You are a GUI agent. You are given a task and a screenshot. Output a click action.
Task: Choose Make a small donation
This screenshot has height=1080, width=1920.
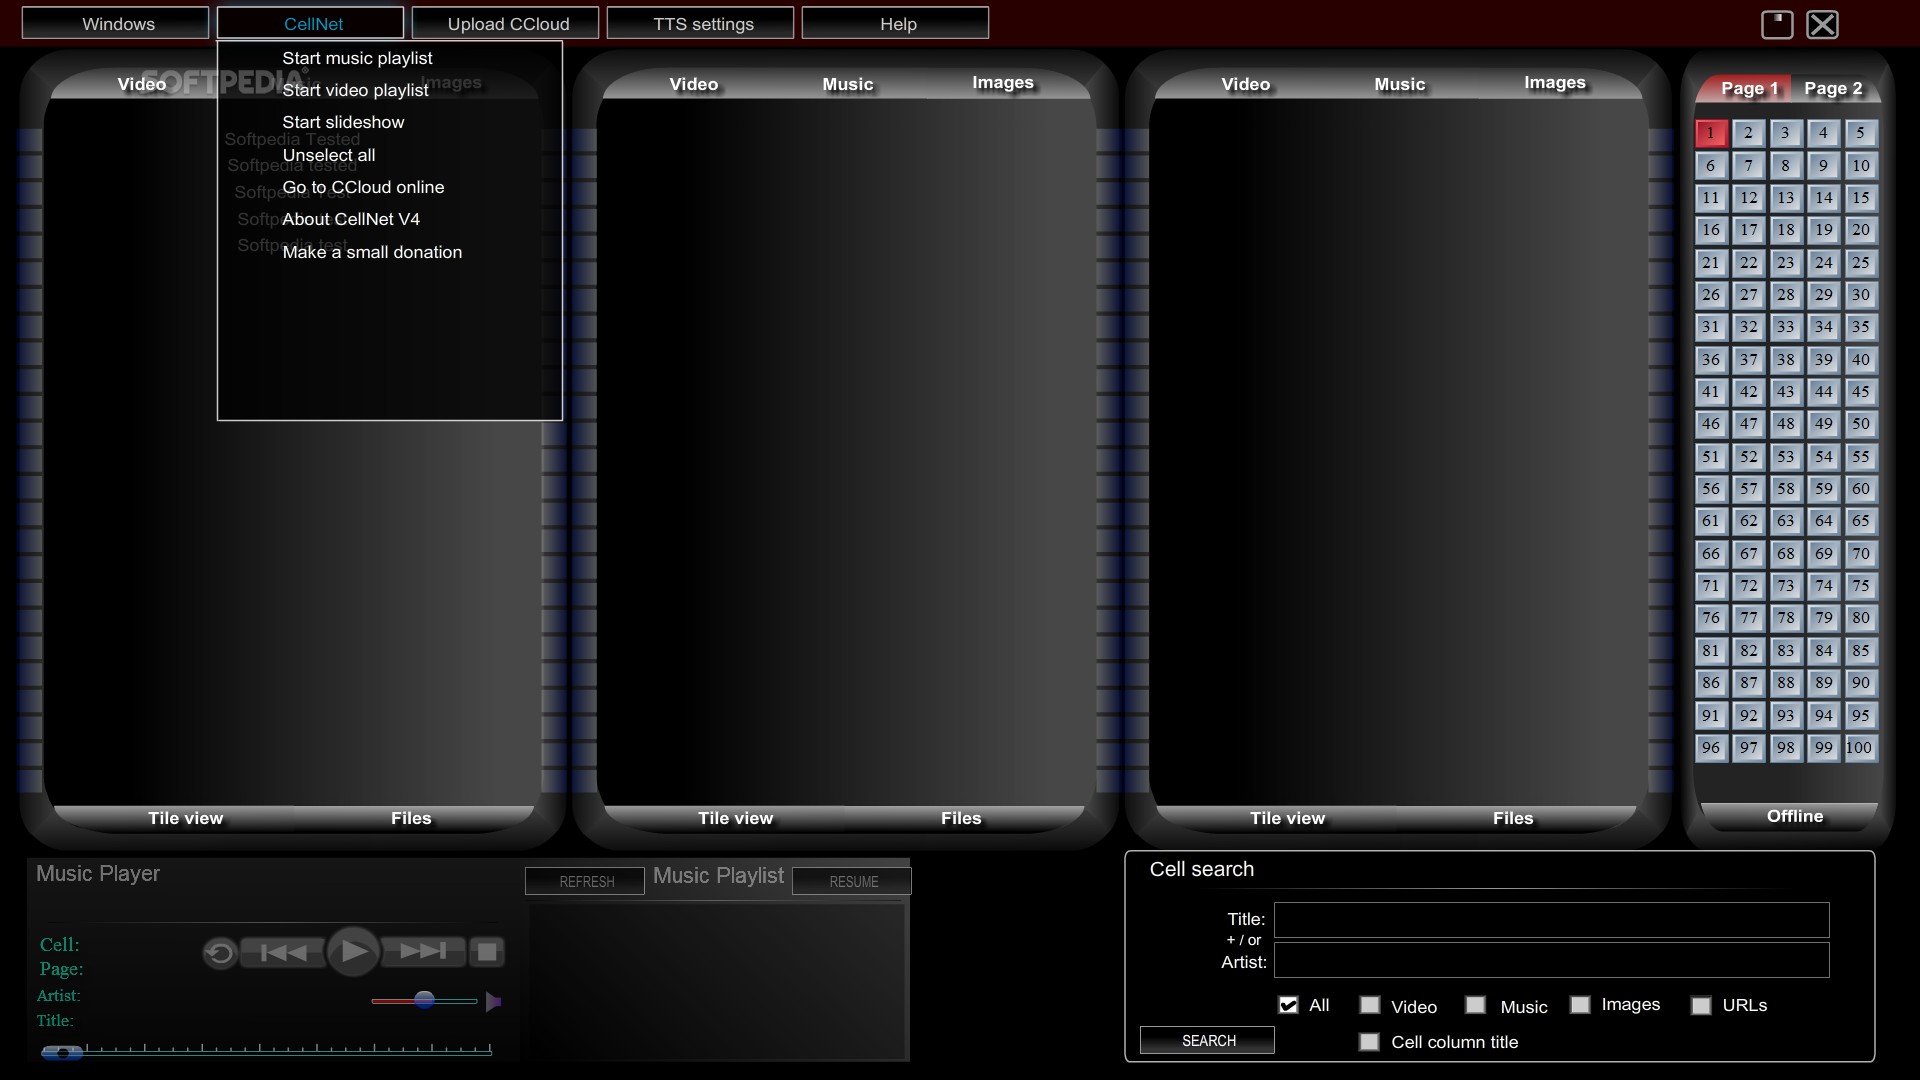[372, 252]
